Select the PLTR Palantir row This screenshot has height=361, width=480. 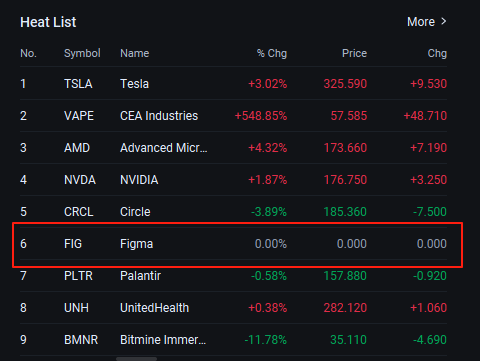[x=233, y=276]
